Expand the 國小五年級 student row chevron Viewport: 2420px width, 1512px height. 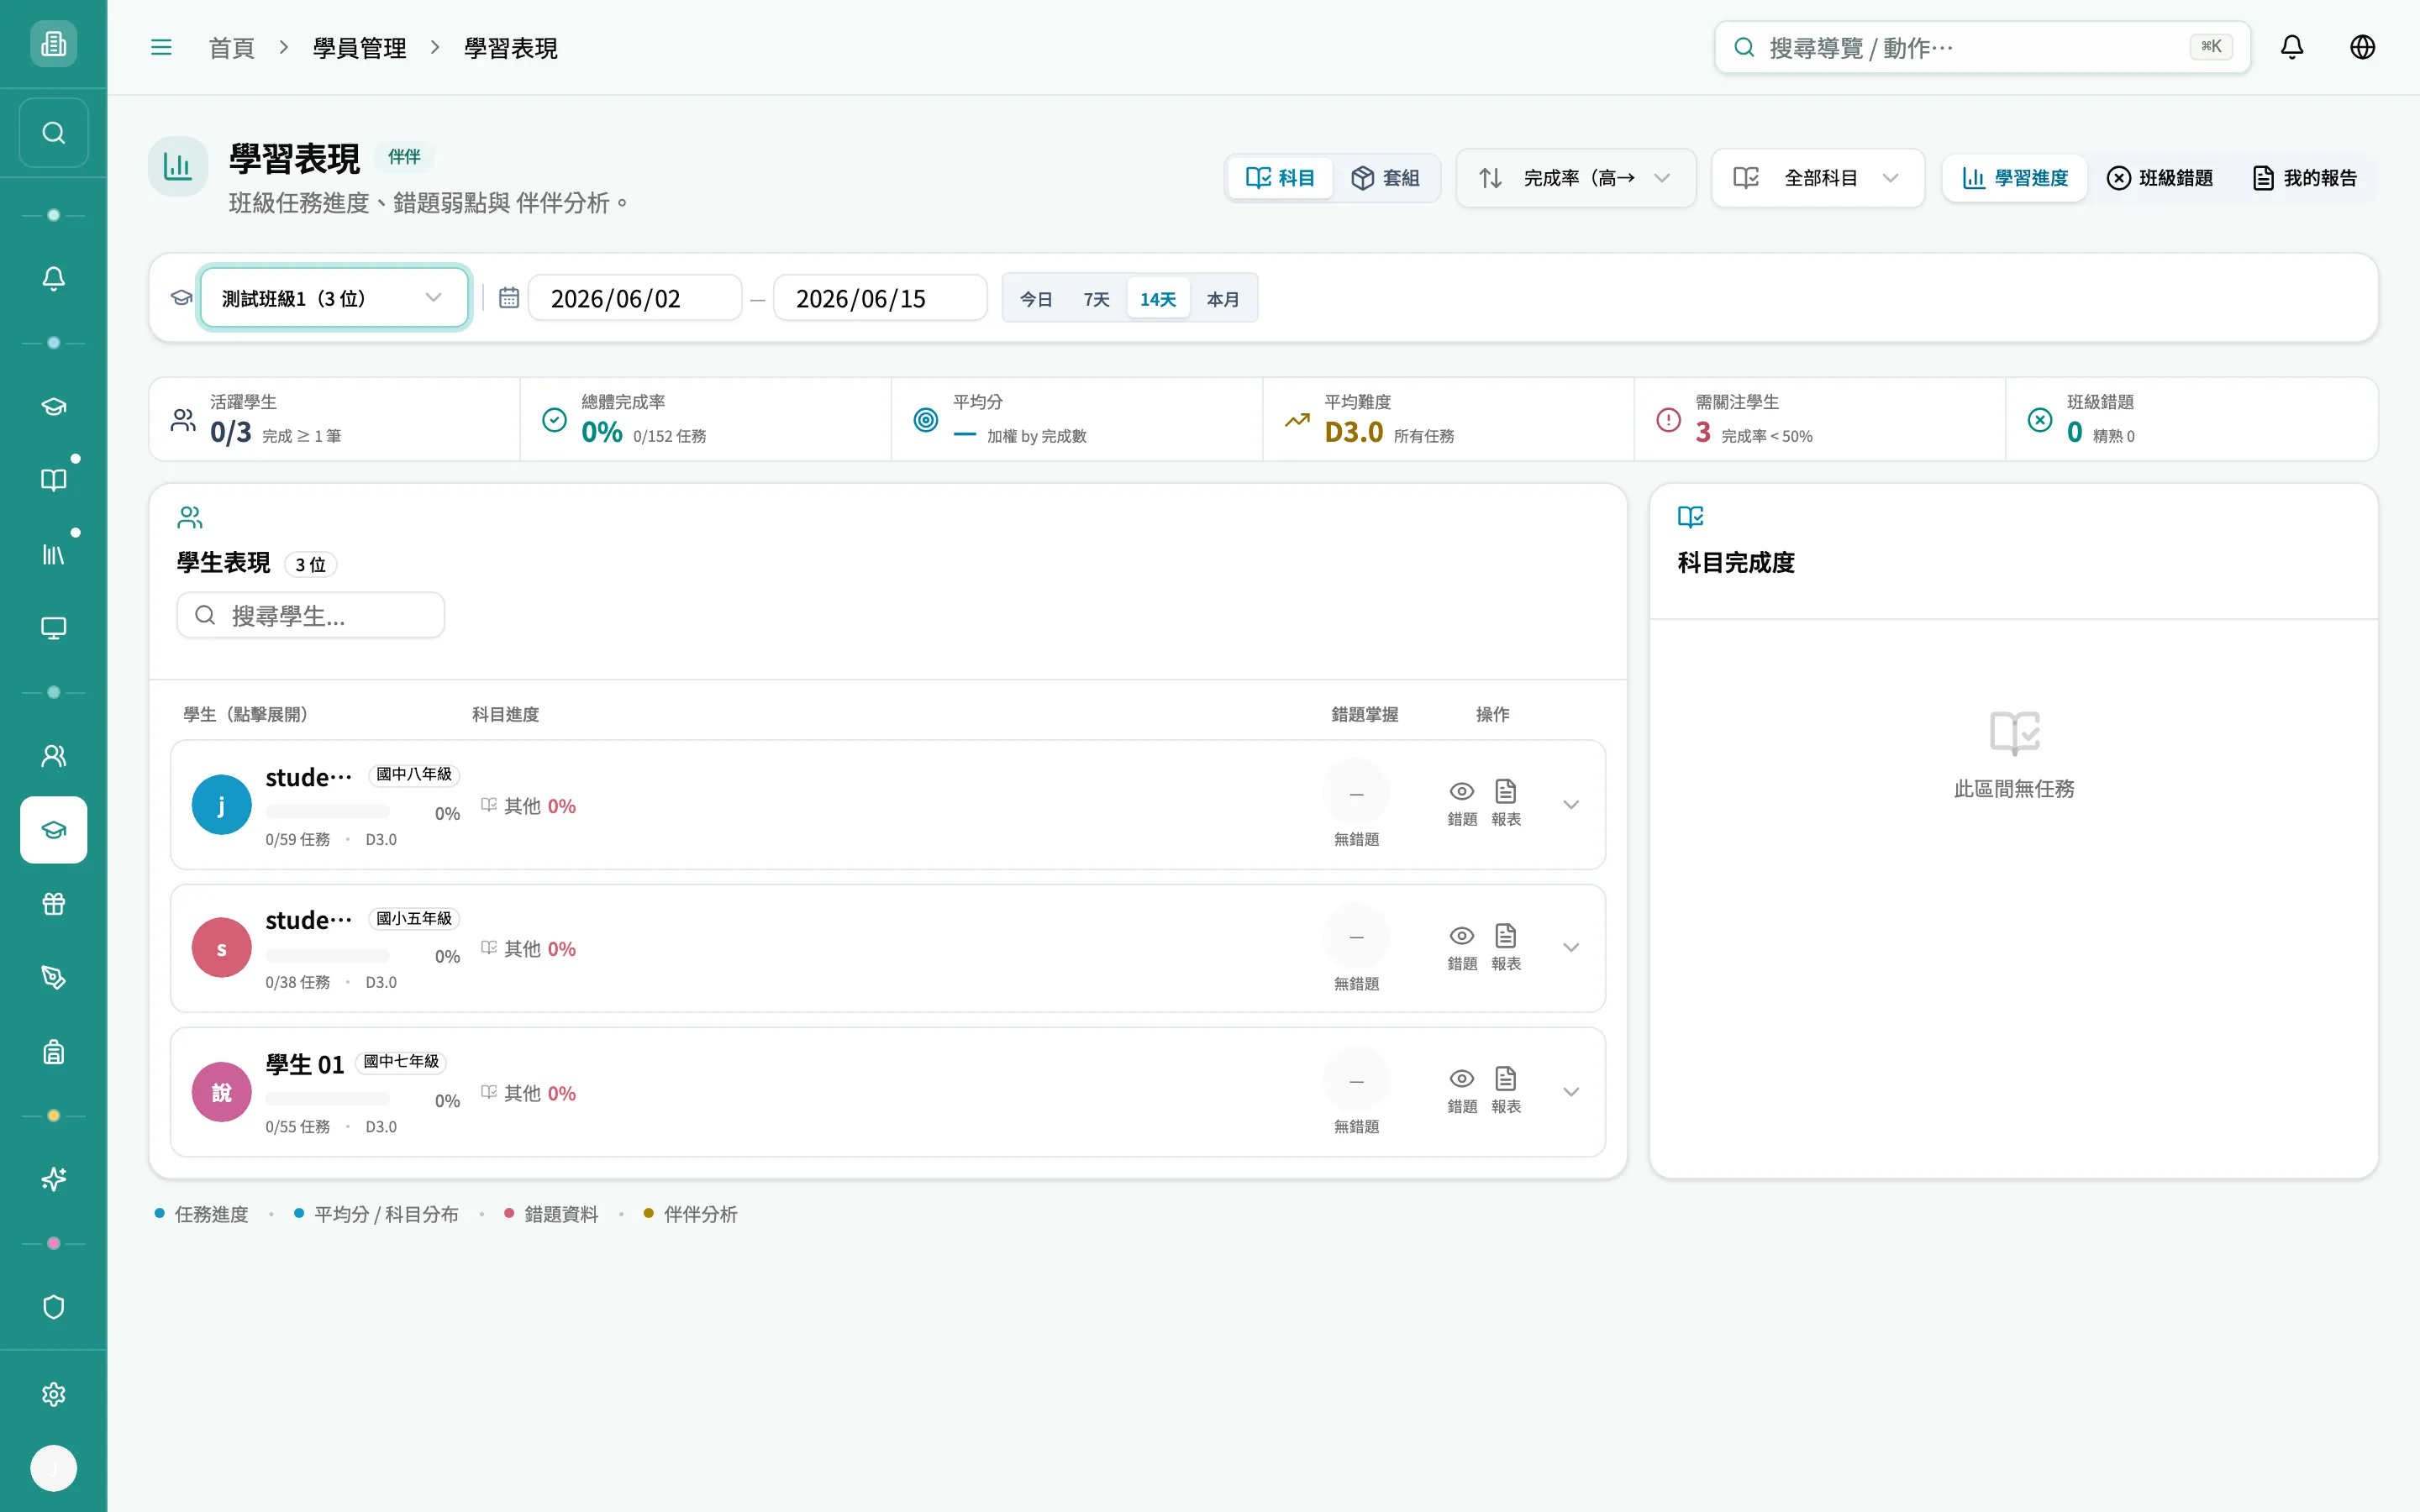(1571, 948)
